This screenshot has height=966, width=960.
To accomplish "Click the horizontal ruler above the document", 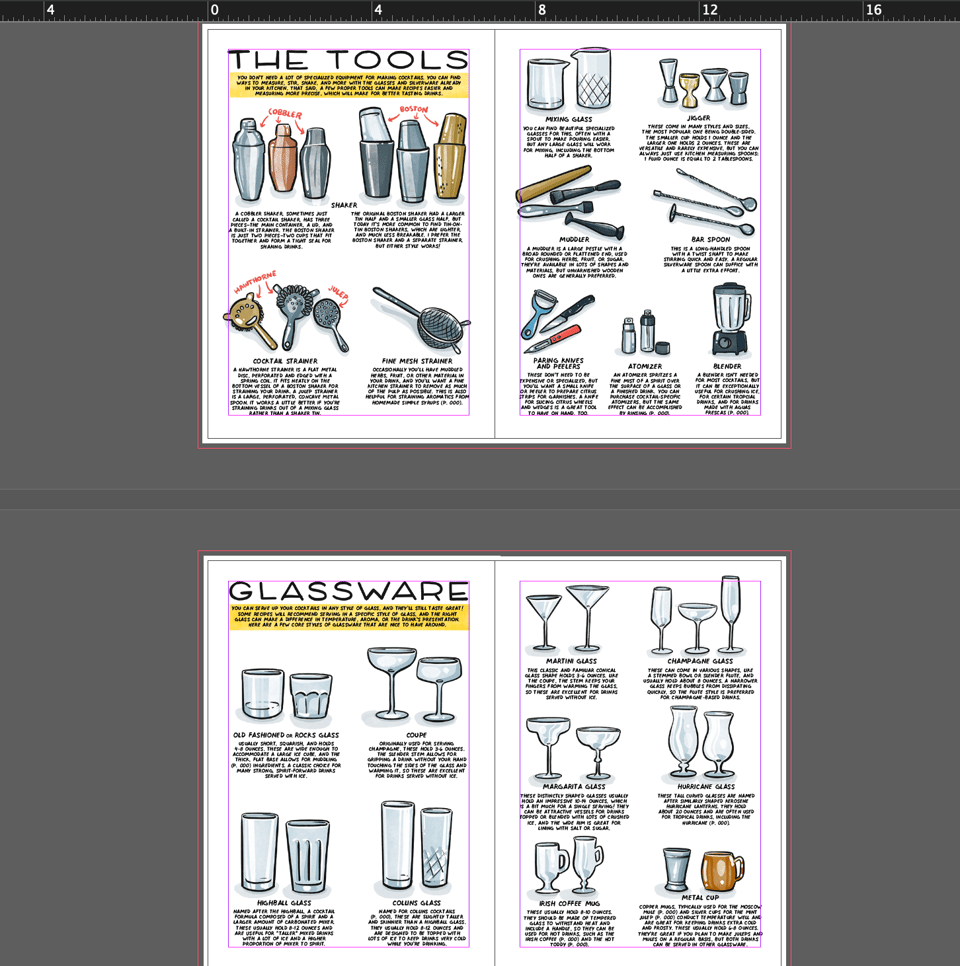I will click(480, 8).
